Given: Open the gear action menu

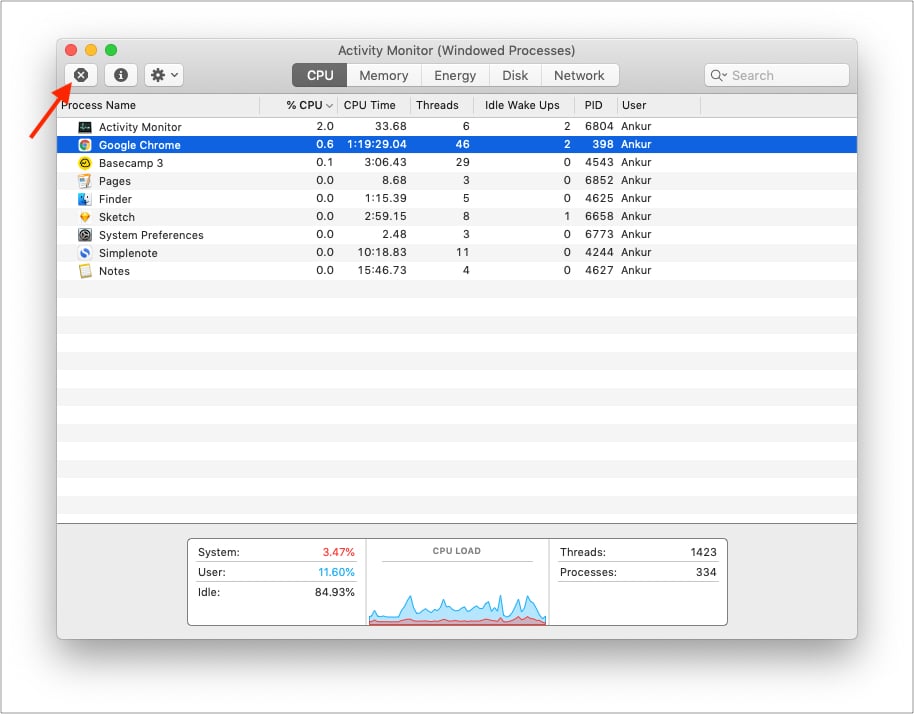Looking at the screenshot, I should pyautogui.click(x=162, y=74).
